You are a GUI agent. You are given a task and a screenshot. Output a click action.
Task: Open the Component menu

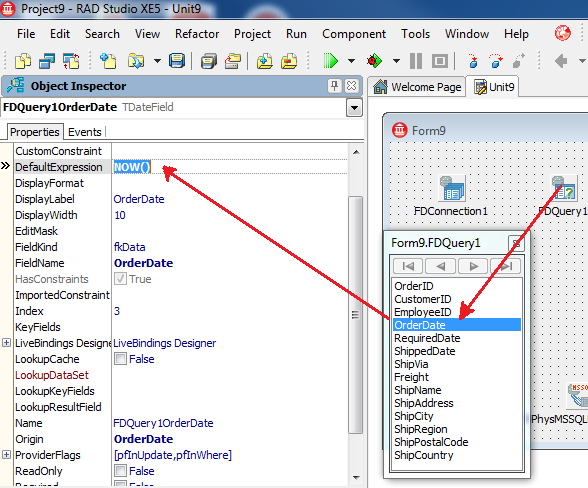[x=354, y=34]
